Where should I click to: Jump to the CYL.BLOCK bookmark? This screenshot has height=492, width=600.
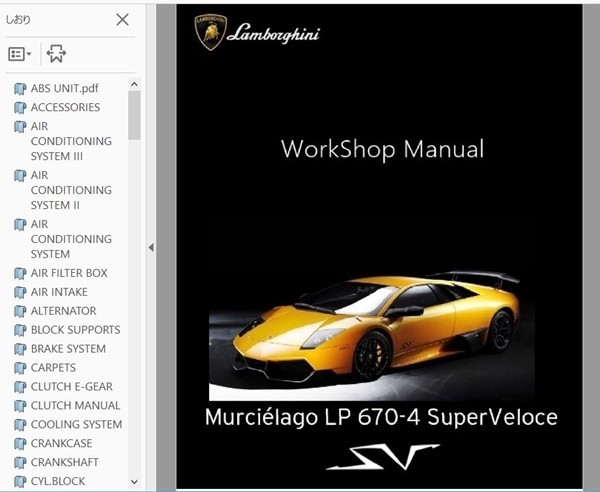58,481
